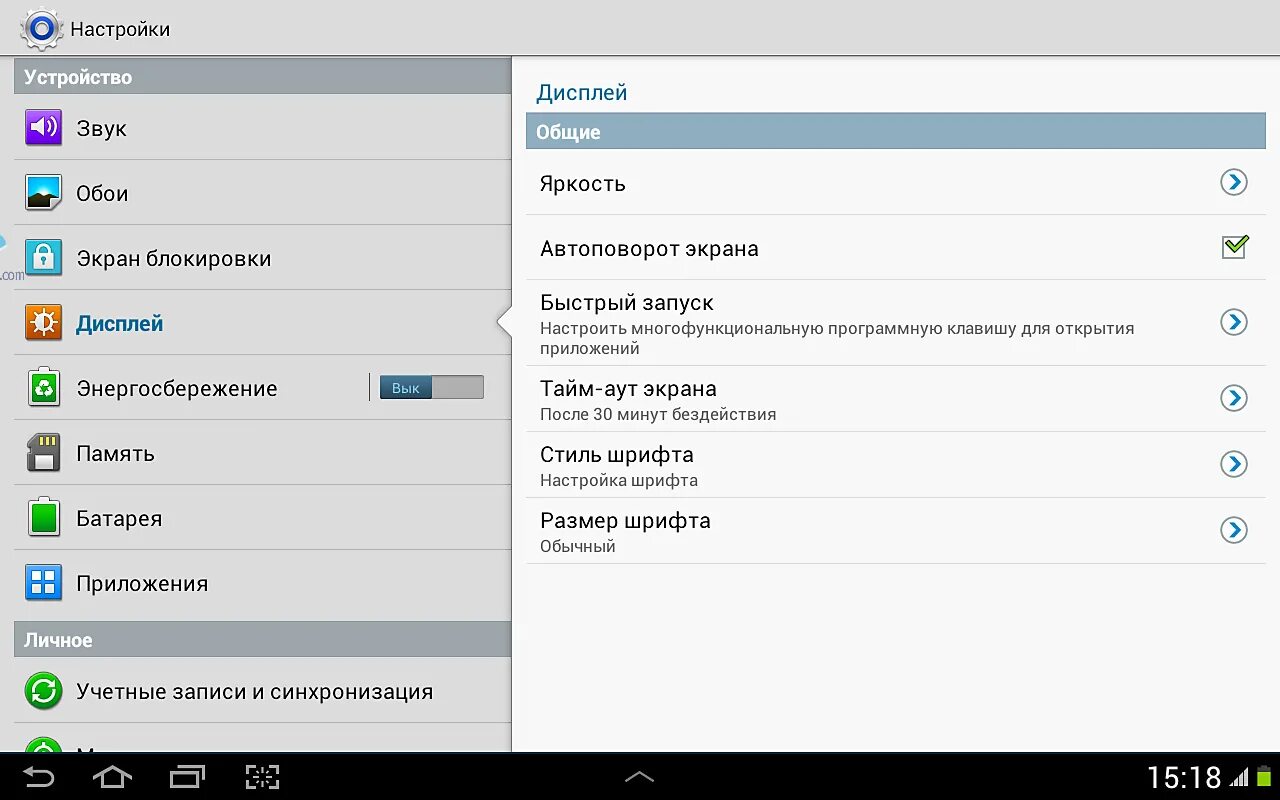1280x800 pixels.
Task: Open the Applications (Приложения) grid icon
Action: tap(44, 583)
